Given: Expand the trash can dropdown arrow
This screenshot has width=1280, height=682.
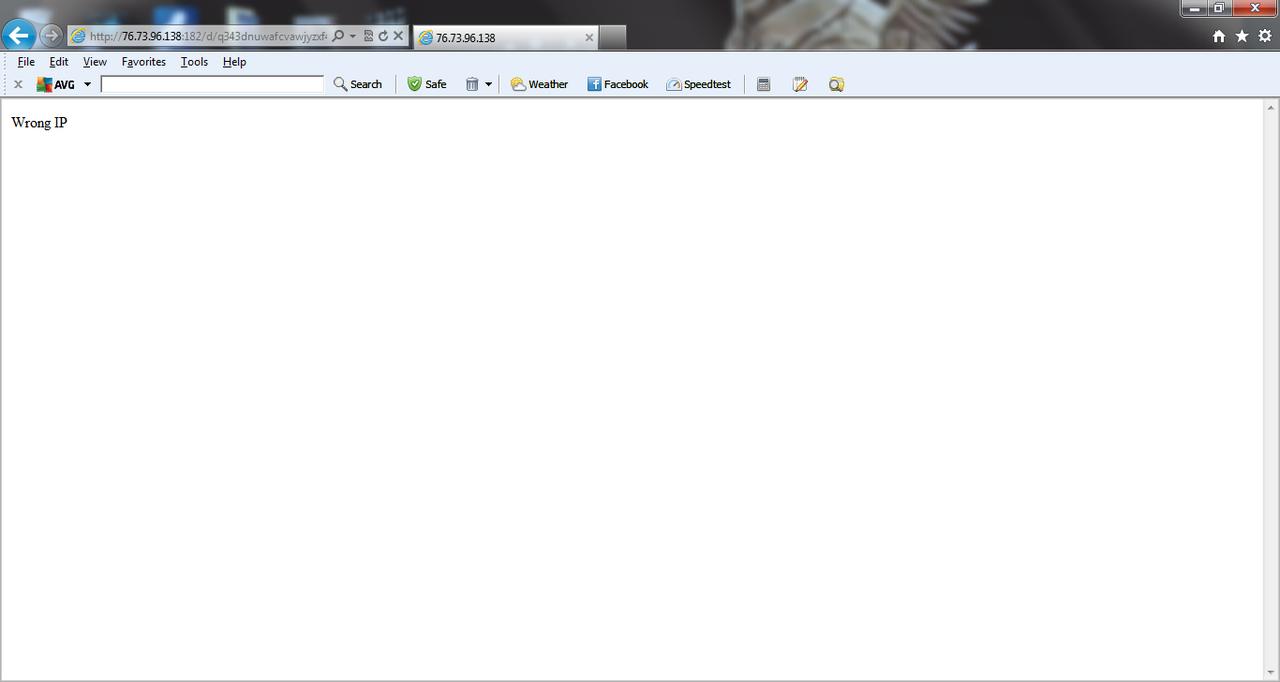Looking at the screenshot, I should (x=488, y=85).
